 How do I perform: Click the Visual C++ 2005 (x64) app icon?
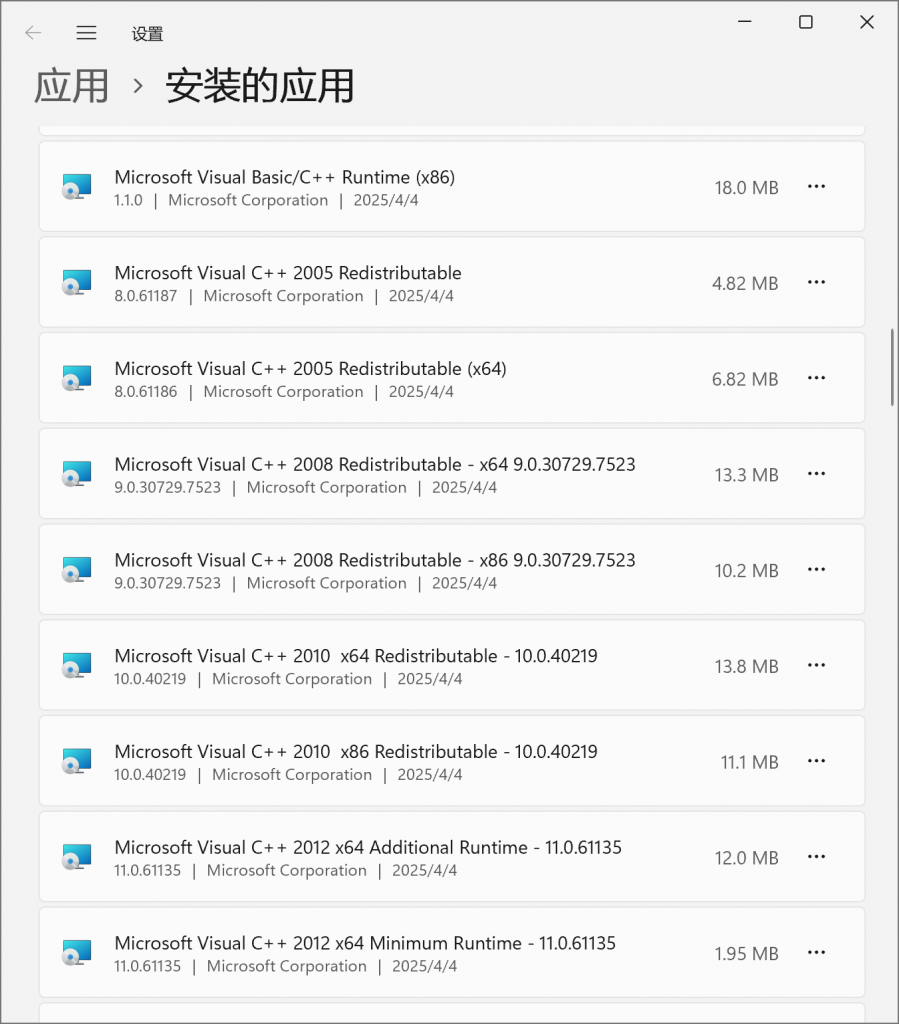tap(76, 378)
